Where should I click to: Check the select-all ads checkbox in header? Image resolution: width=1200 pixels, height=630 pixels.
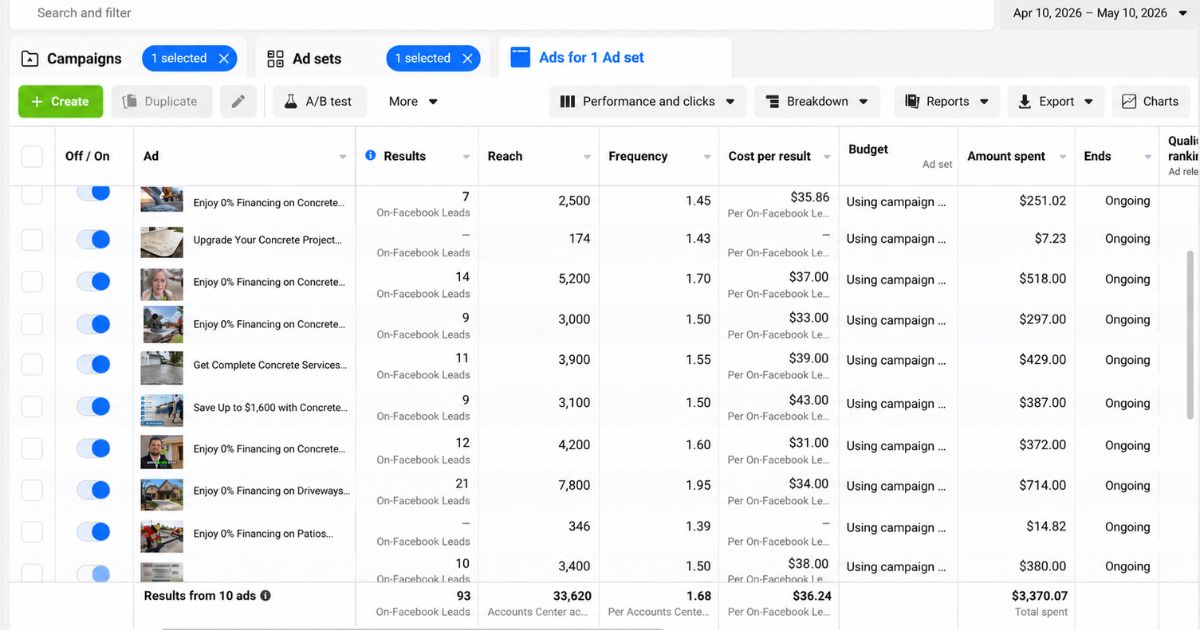[32, 156]
